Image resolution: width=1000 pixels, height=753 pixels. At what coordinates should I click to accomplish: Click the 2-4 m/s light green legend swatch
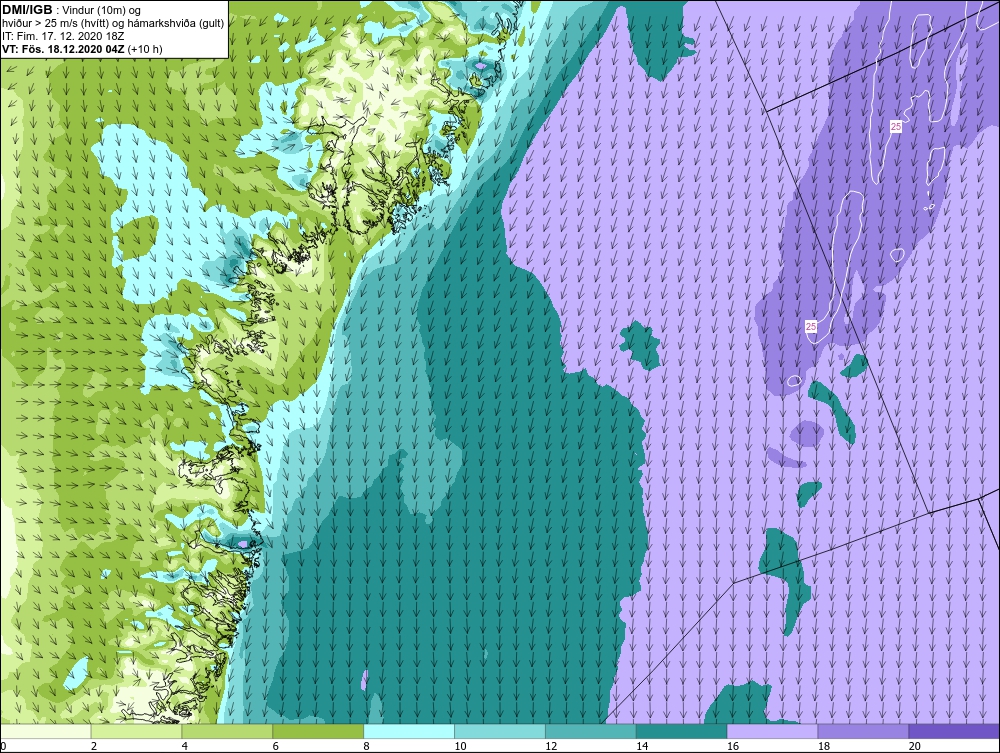tap(136, 731)
